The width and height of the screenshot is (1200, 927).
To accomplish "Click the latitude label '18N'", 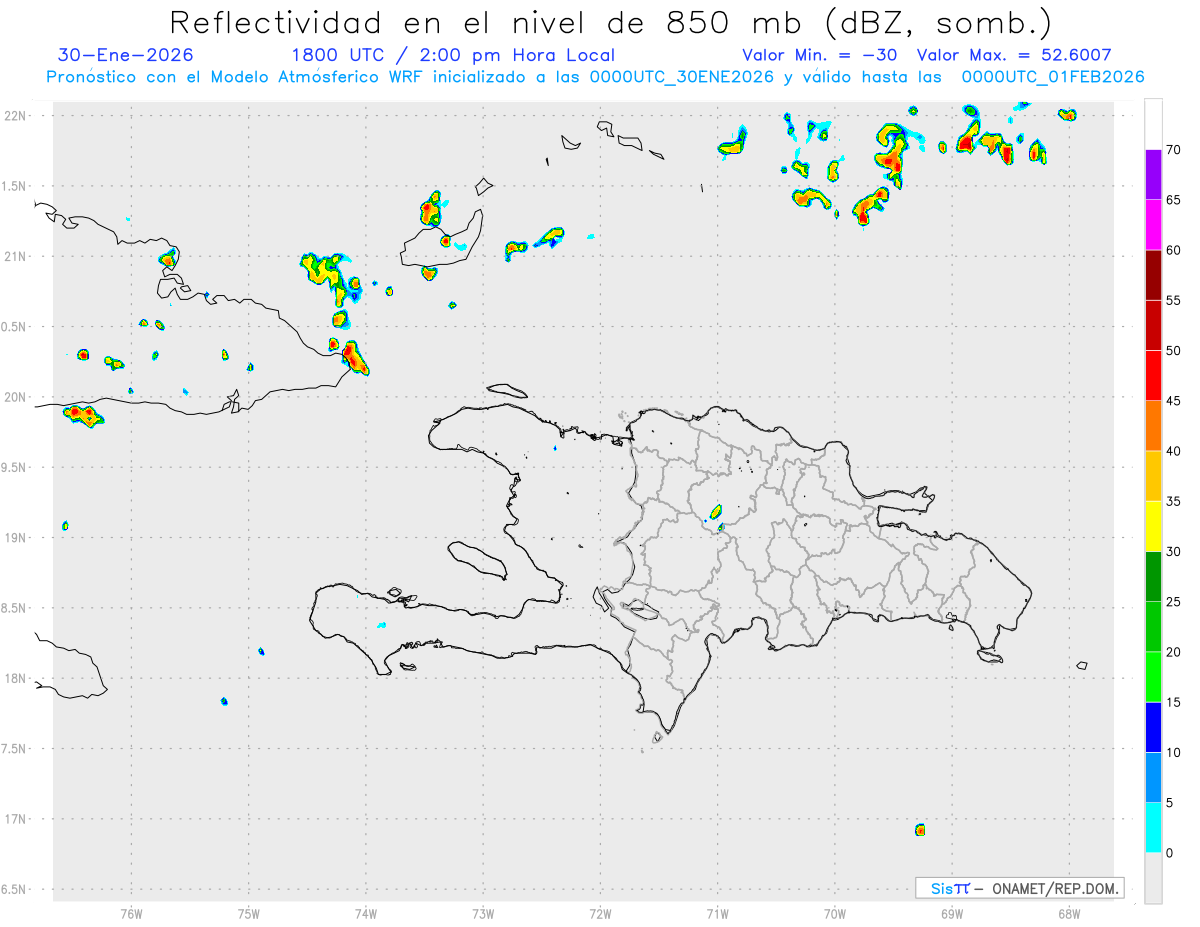I will click(17, 678).
